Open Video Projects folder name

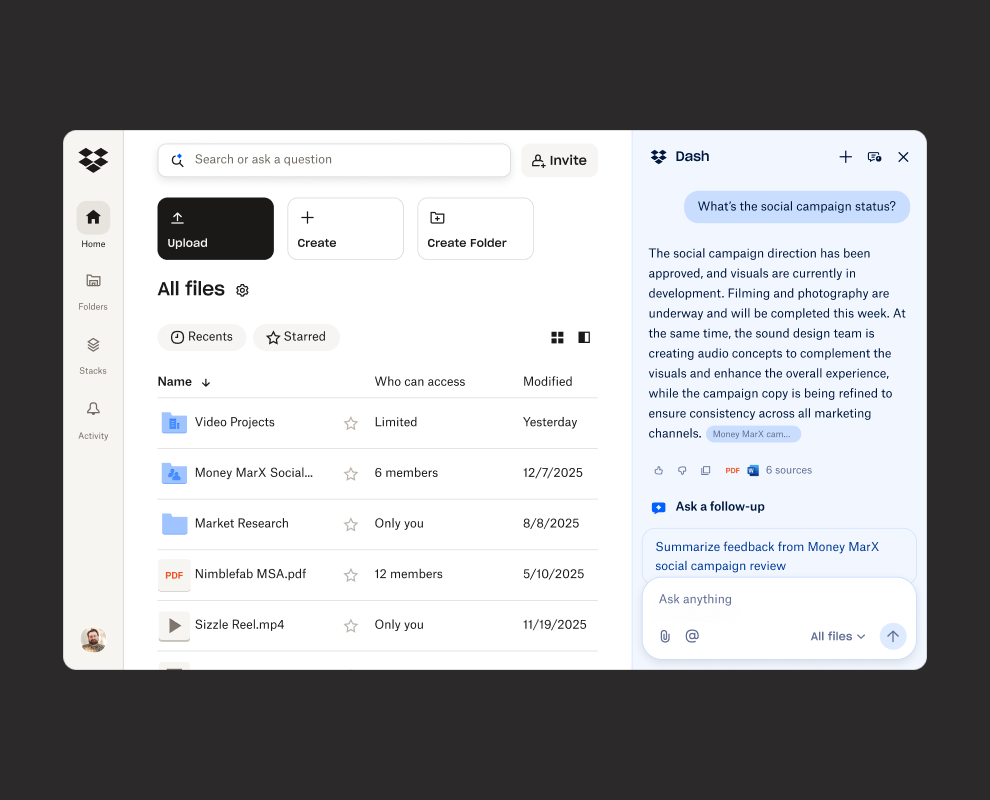pos(234,422)
